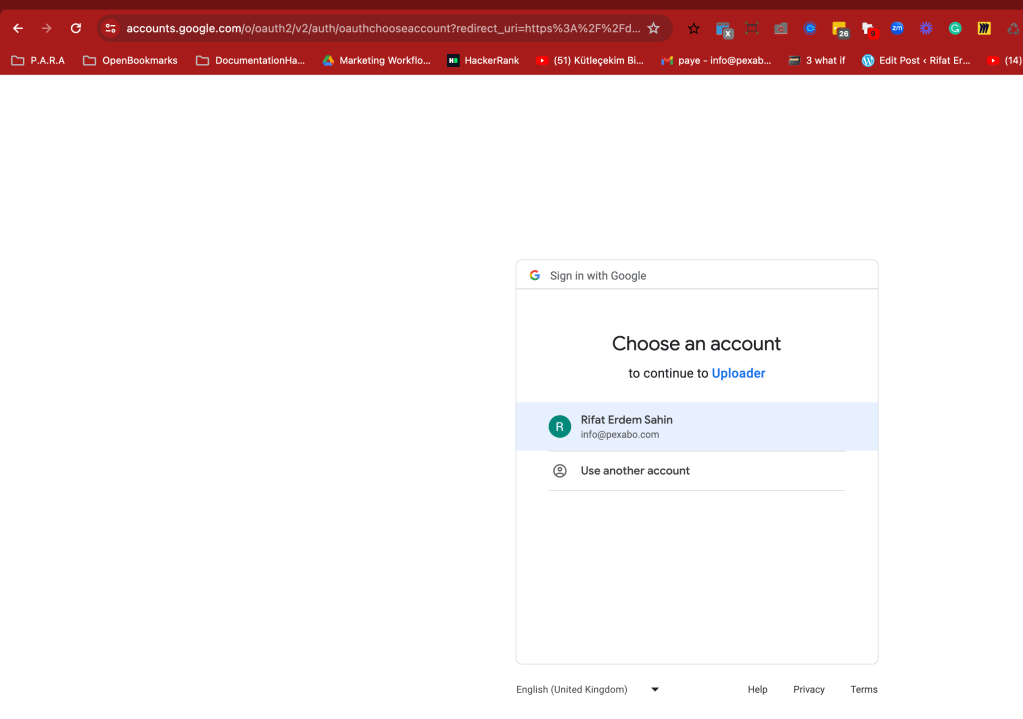1023x719 pixels.
Task: Open the tab manager extension with X badge
Action: coord(724,30)
